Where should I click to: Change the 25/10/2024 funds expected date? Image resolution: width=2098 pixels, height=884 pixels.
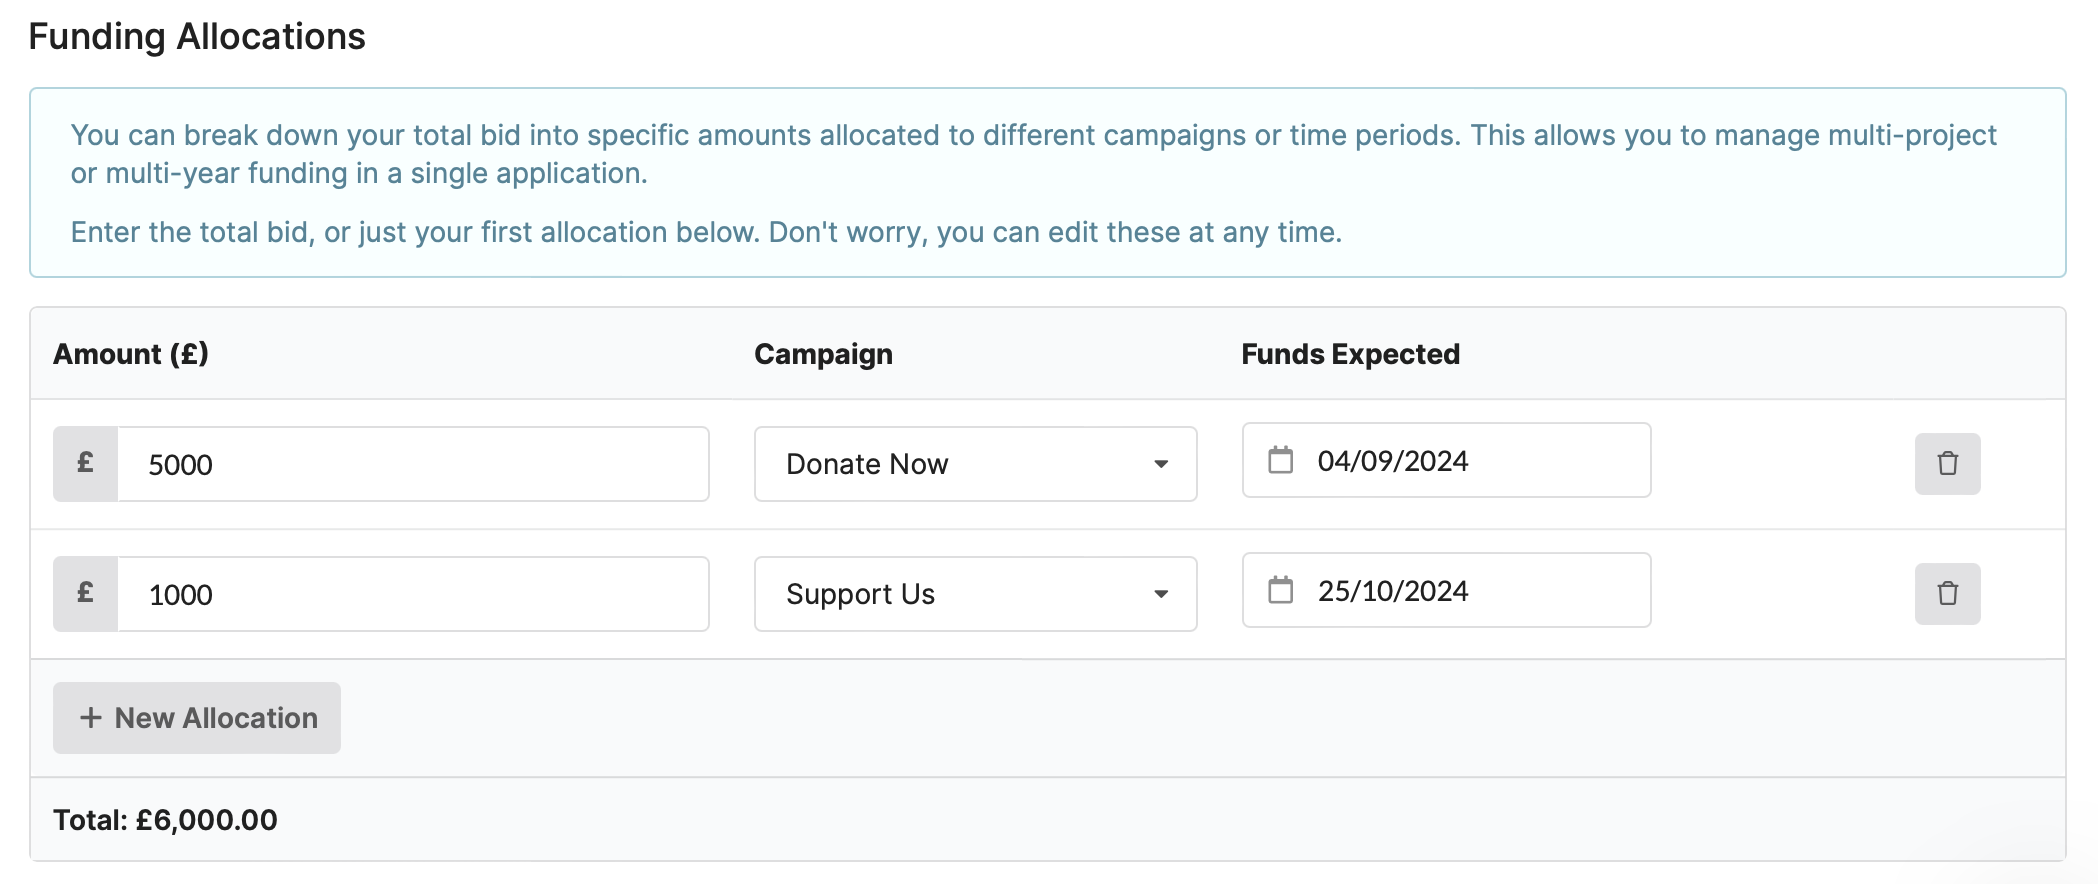click(1447, 590)
